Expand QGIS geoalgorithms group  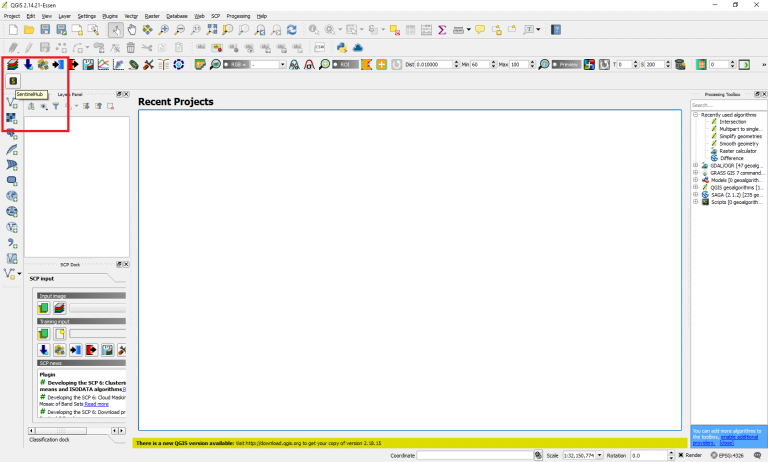(696, 187)
